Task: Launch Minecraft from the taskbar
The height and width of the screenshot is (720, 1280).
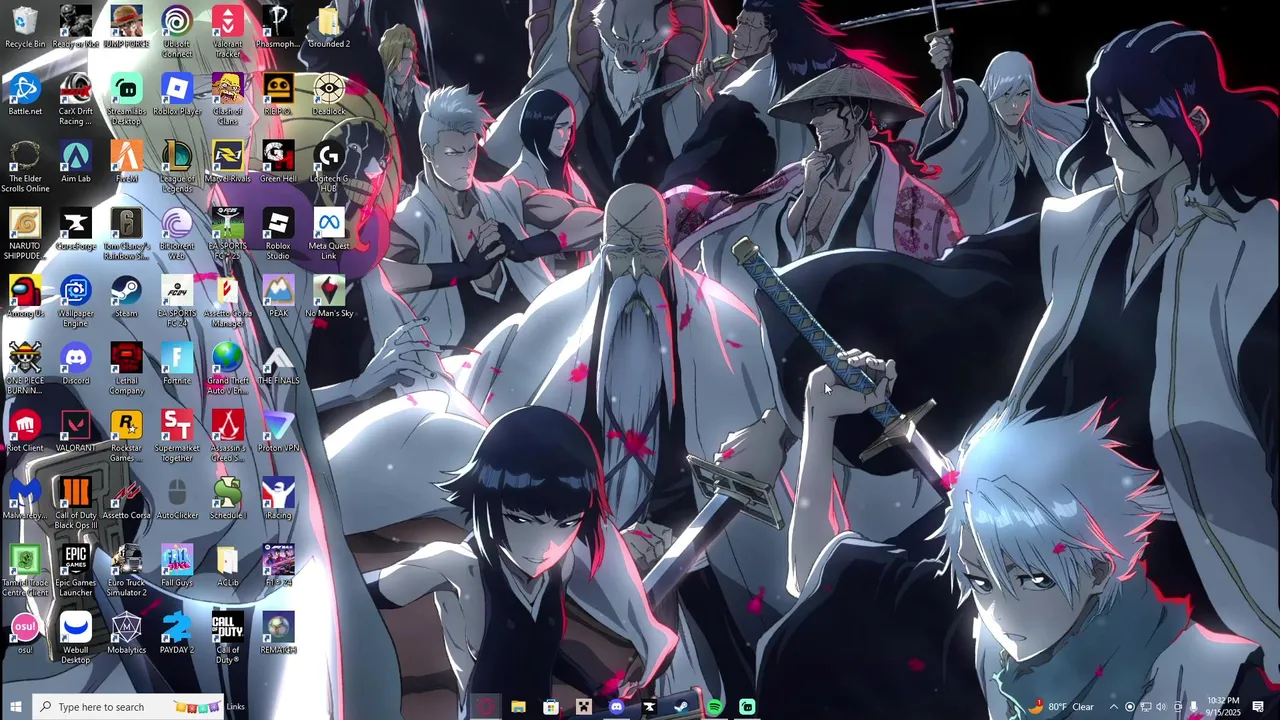Action: [584, 707]
